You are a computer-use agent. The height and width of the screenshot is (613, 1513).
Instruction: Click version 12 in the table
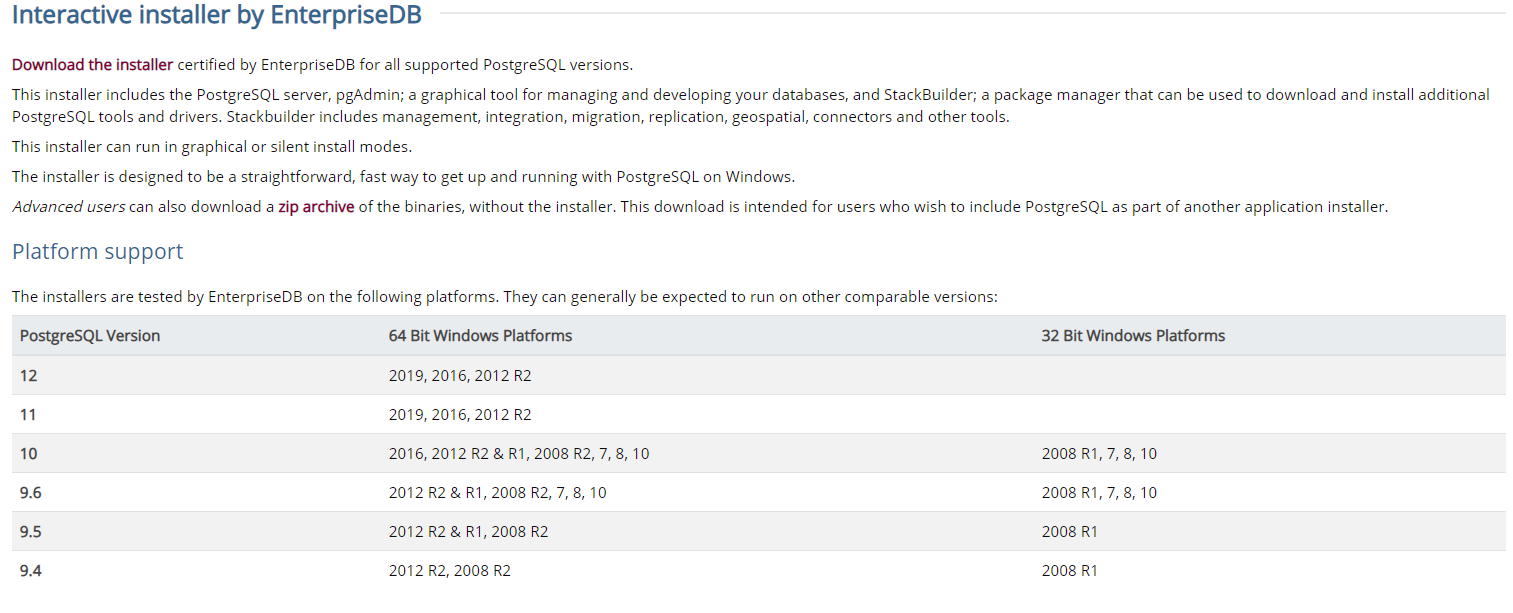coord(28,375)
